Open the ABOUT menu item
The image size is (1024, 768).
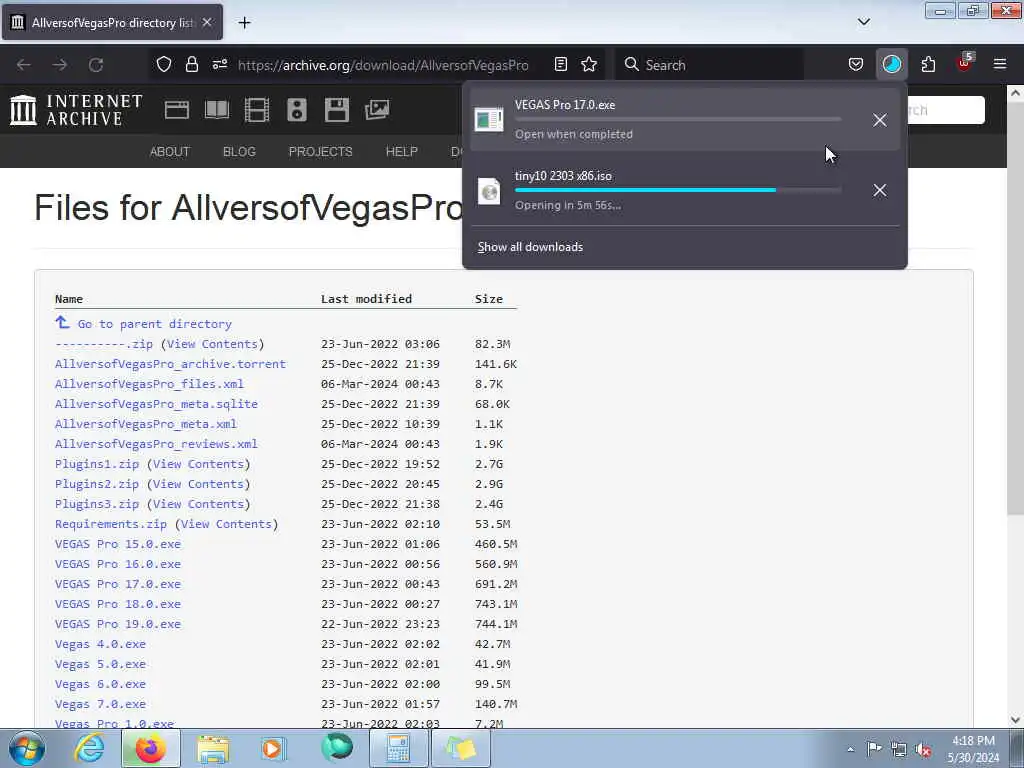click(x=169, y=151)
